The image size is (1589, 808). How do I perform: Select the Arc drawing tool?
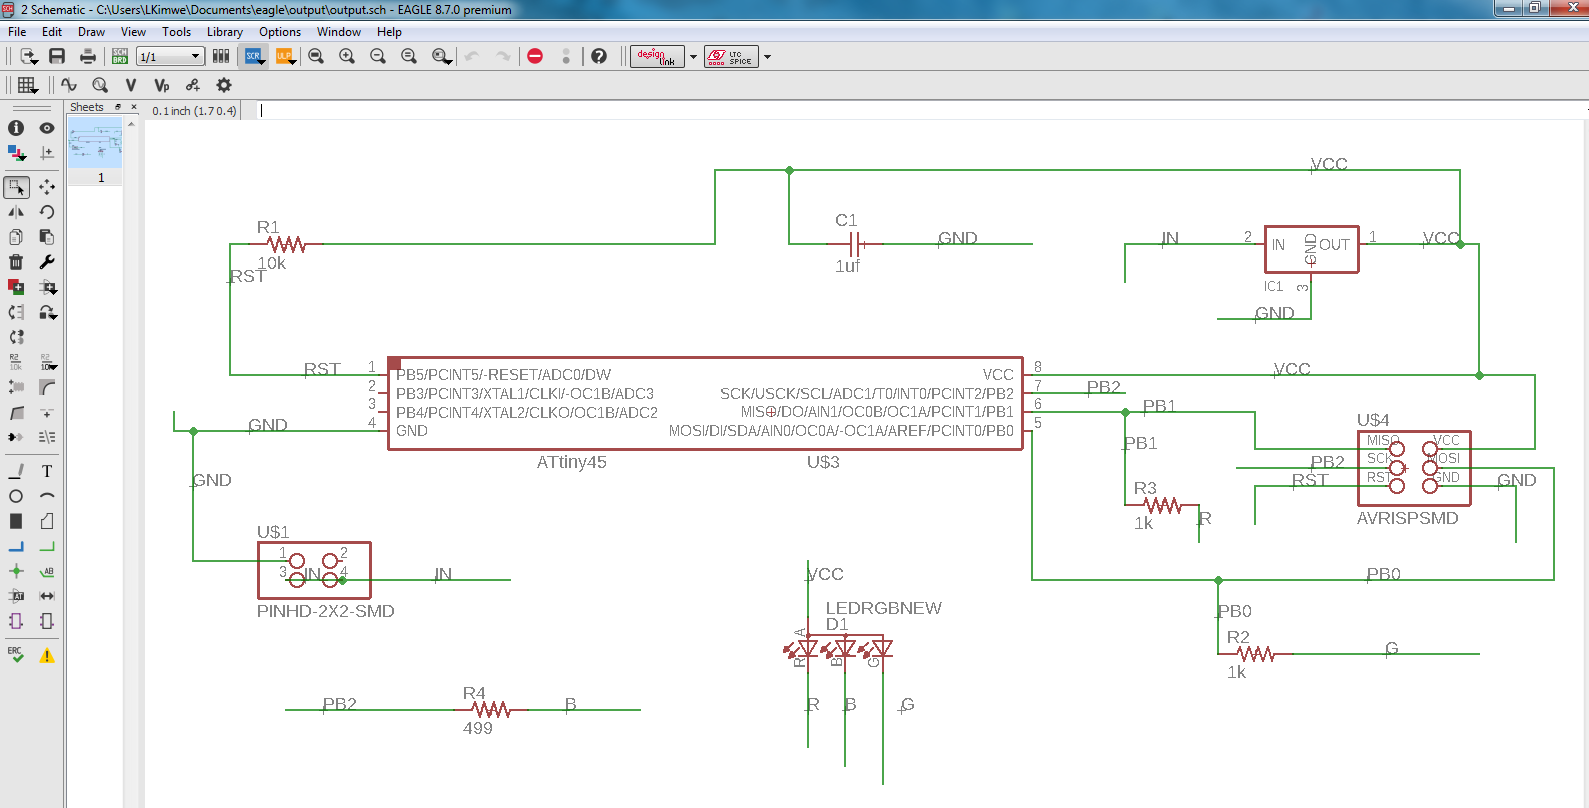47,496
